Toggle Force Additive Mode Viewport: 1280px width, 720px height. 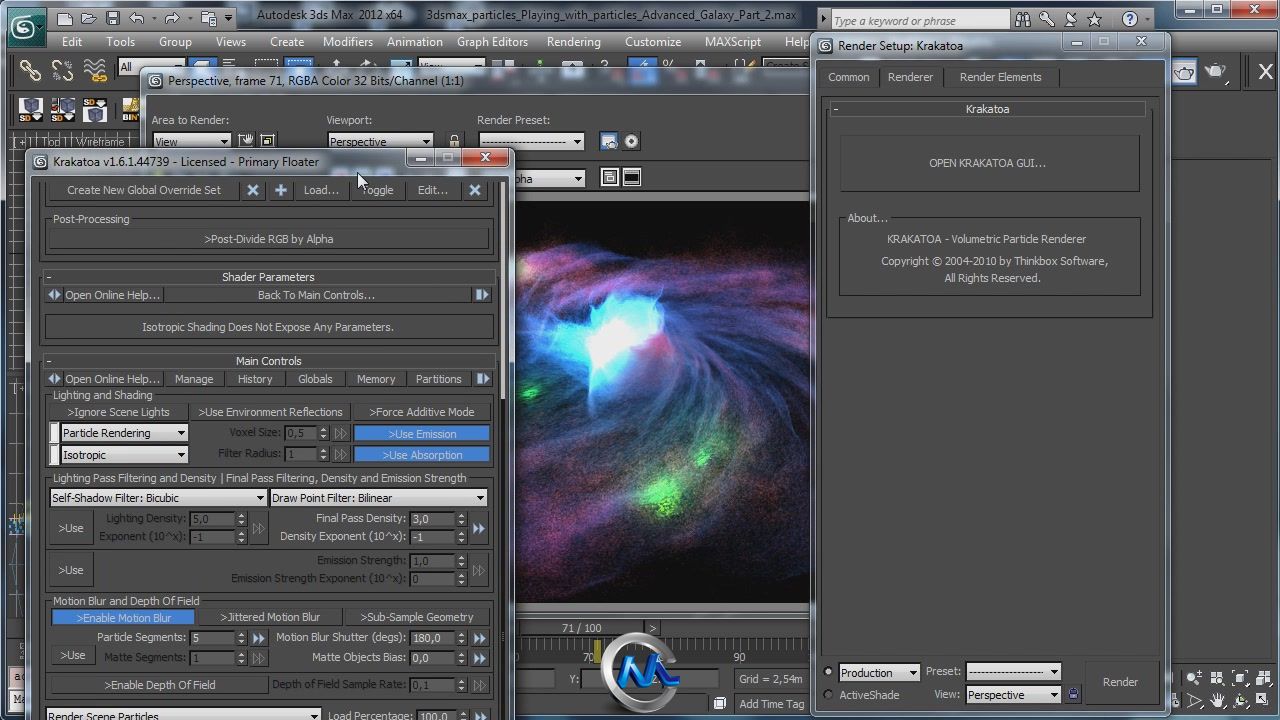[421, 412]
